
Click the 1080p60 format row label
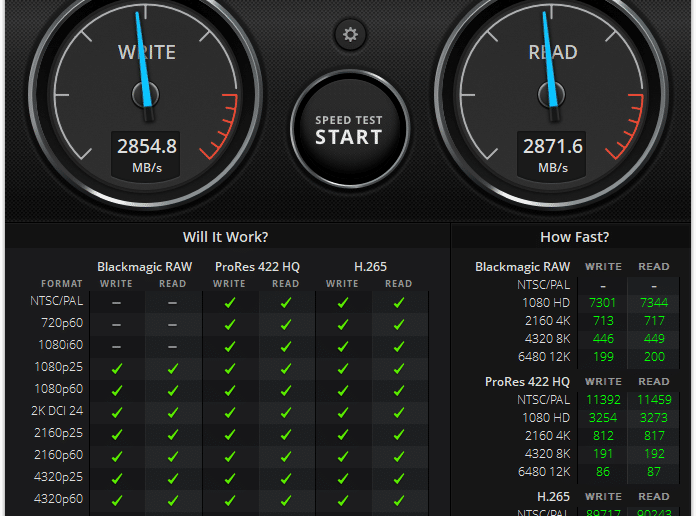[59, 389]
